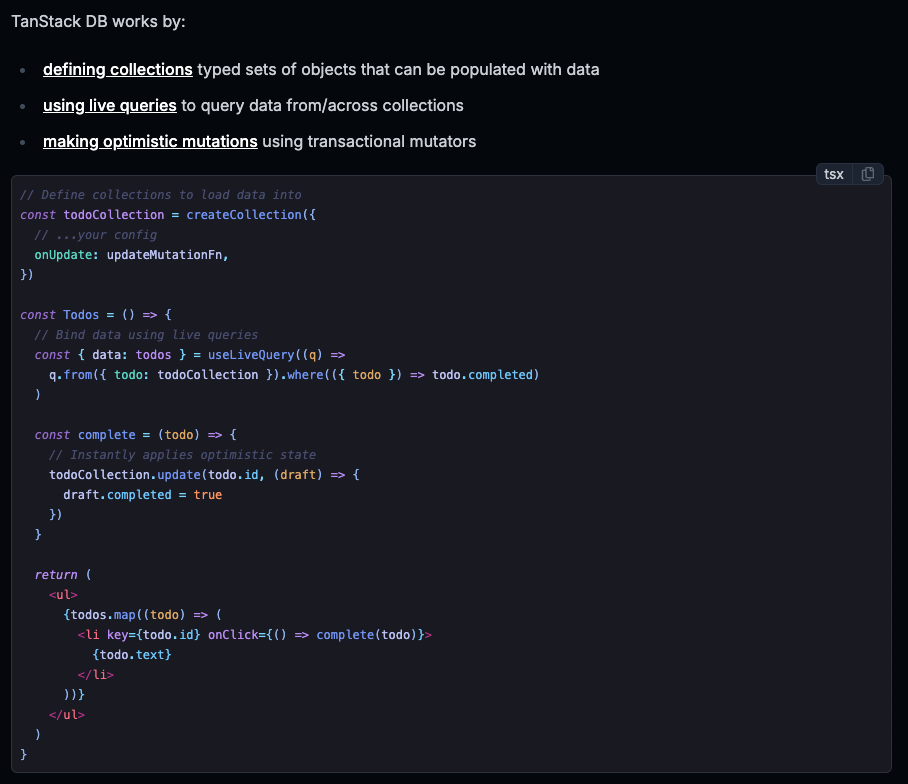The width and height of the screenshot is (908, 784).
Task: Open the using live queries link
Action: click(109, 105)
